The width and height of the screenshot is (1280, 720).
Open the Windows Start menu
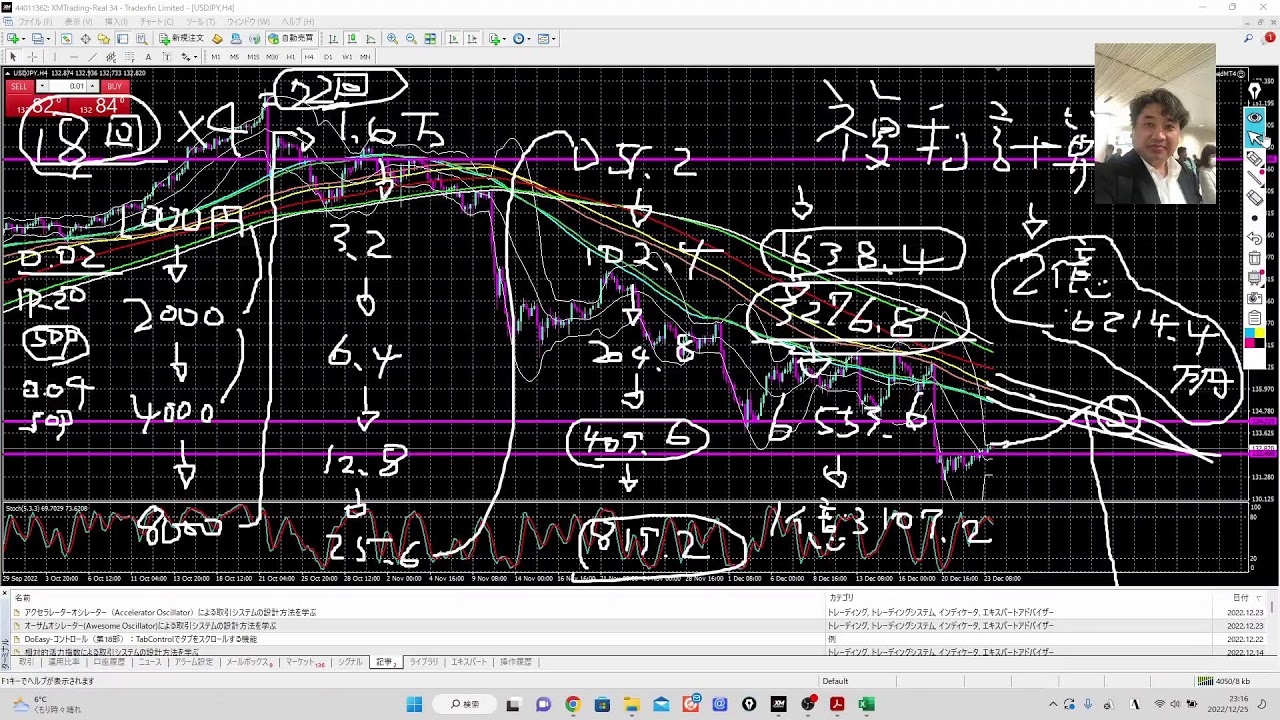(414, 705)
